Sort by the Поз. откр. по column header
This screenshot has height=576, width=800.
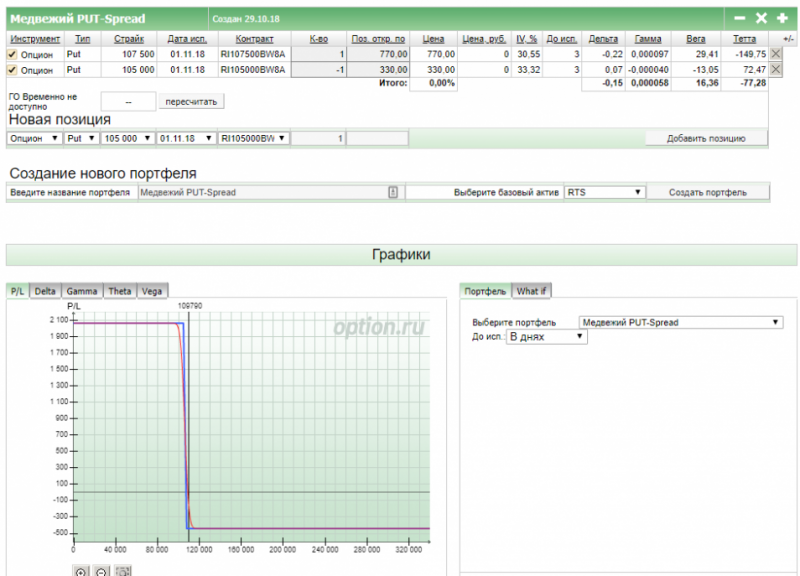tap(378, 39)
